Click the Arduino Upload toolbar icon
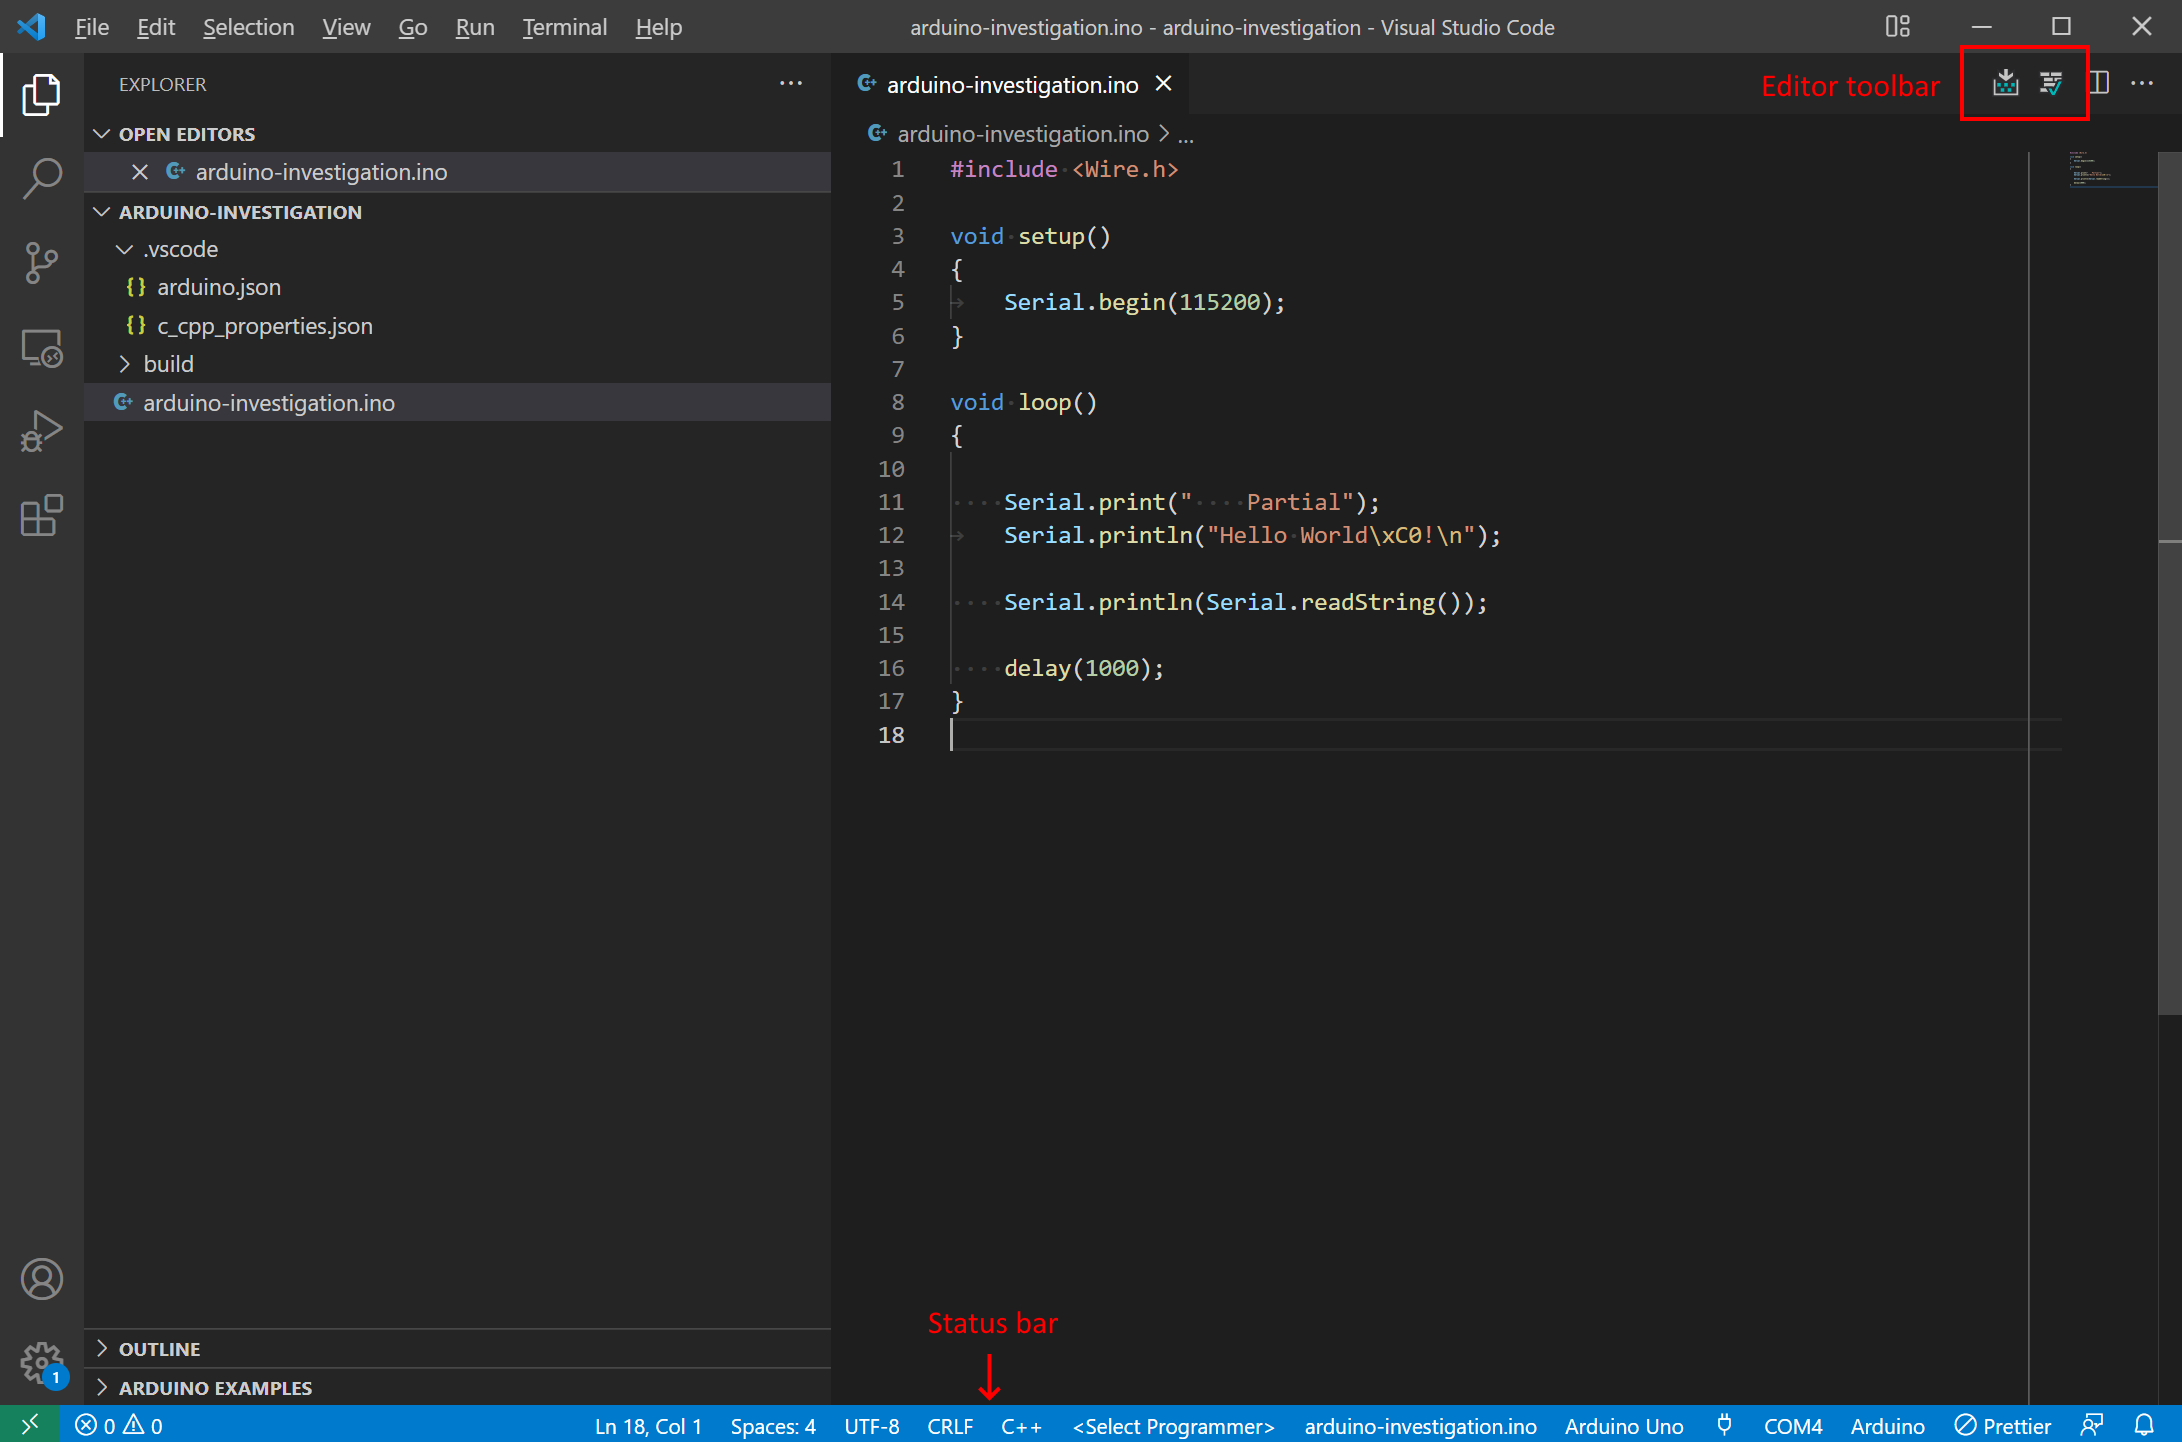Viewport: 2182px width, 1442px height. coord(2005,83)
